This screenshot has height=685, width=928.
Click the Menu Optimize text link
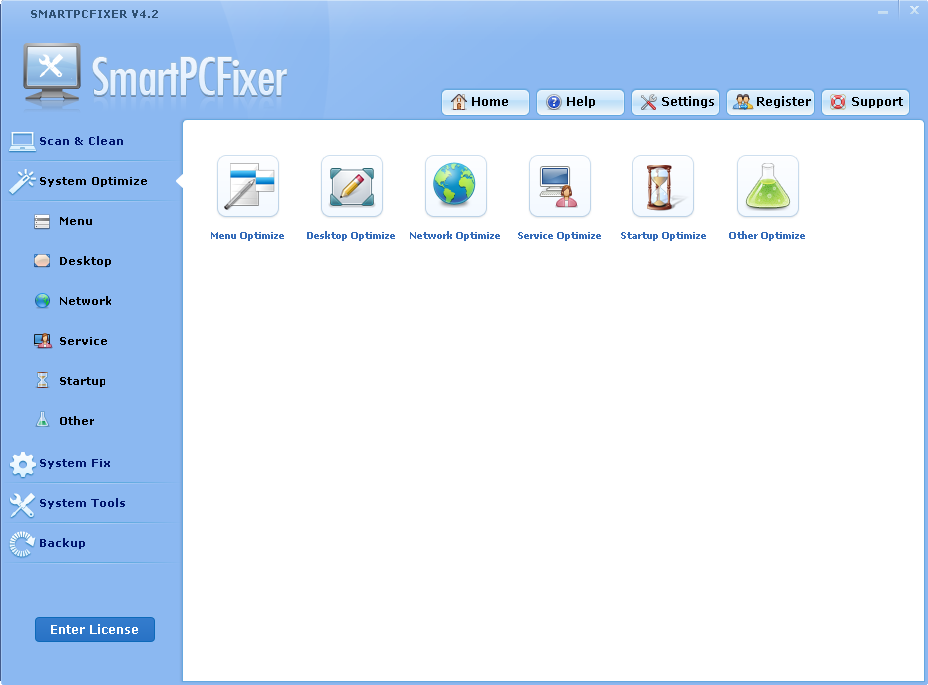pos(247,236)
